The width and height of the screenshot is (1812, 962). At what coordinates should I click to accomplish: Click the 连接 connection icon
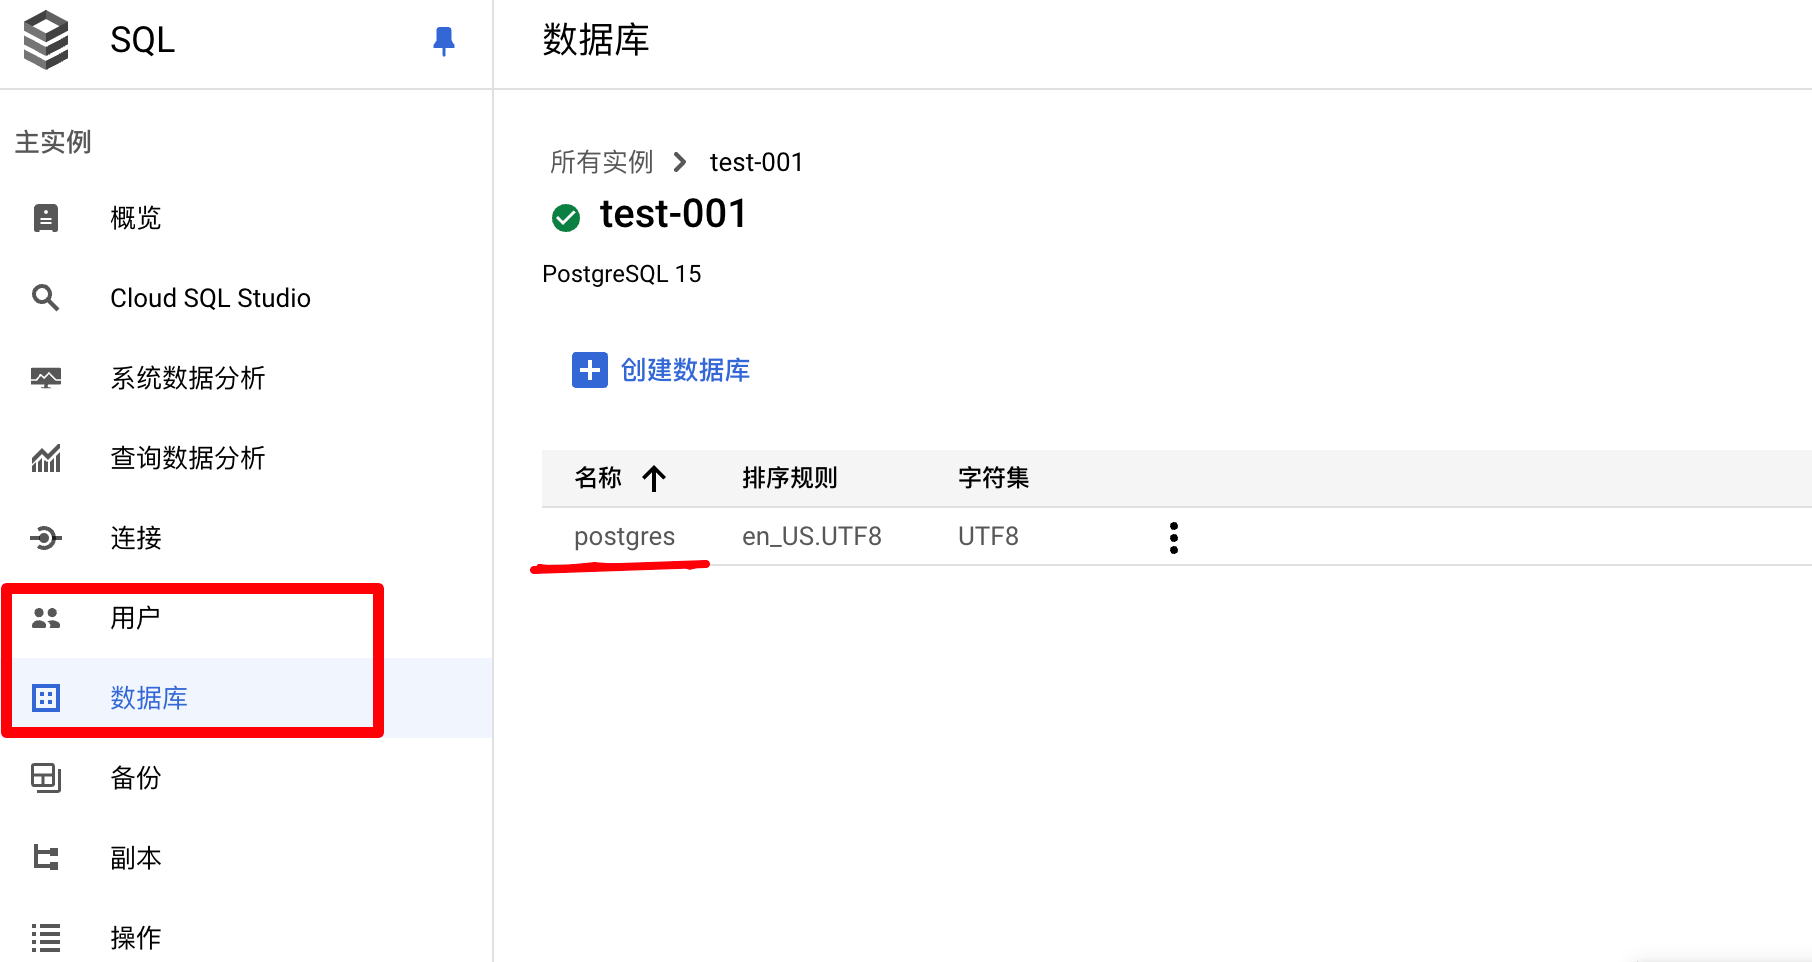coord(46,538)
